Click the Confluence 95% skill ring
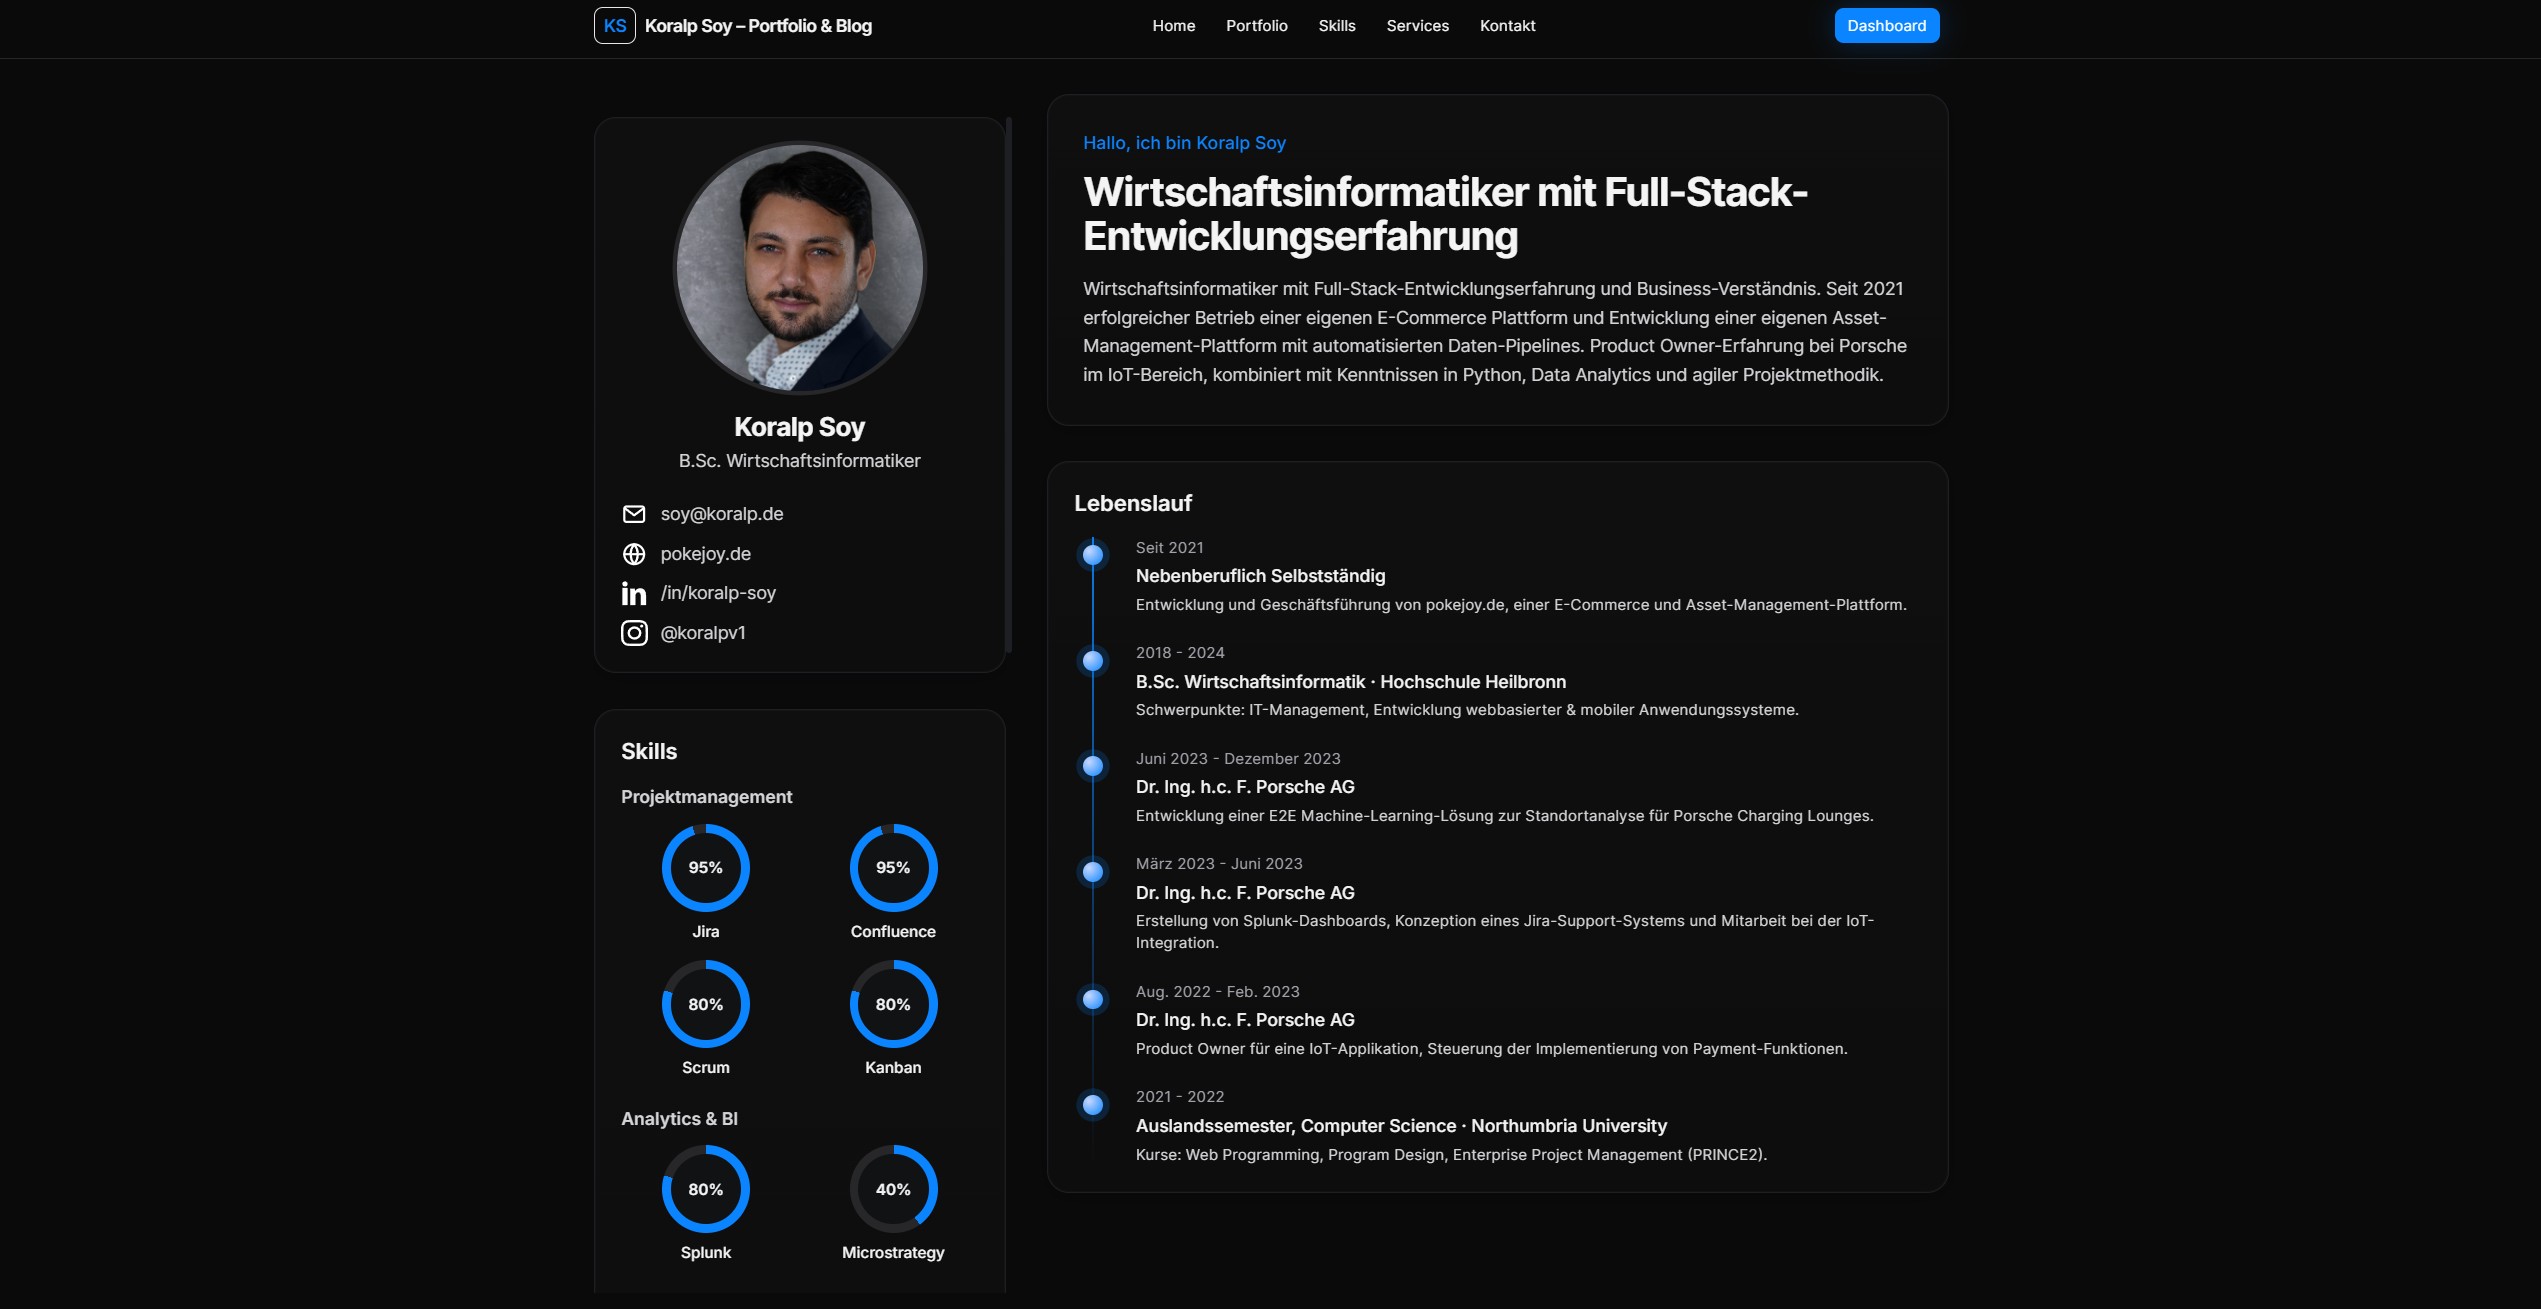 [x=893, y=868]
